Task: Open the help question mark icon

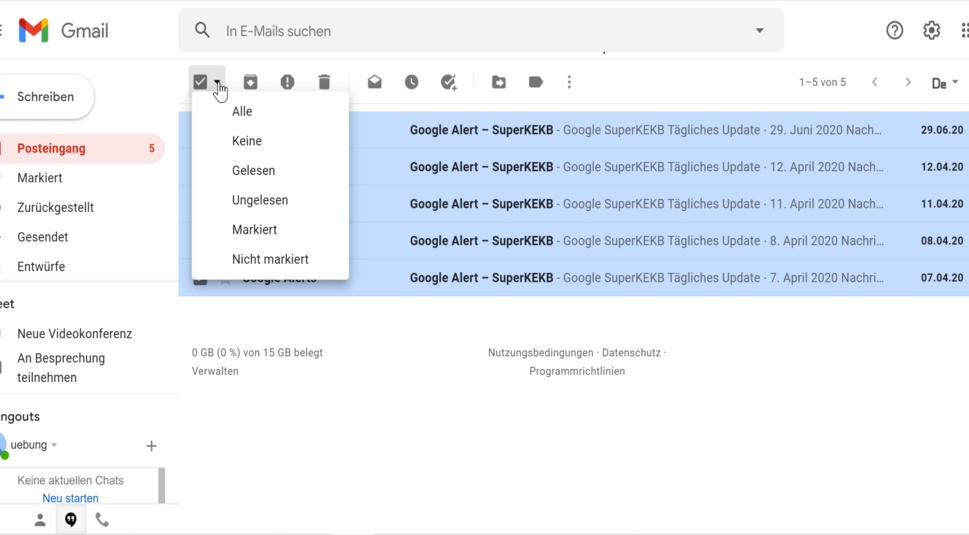Action: (x=894, y=30)
